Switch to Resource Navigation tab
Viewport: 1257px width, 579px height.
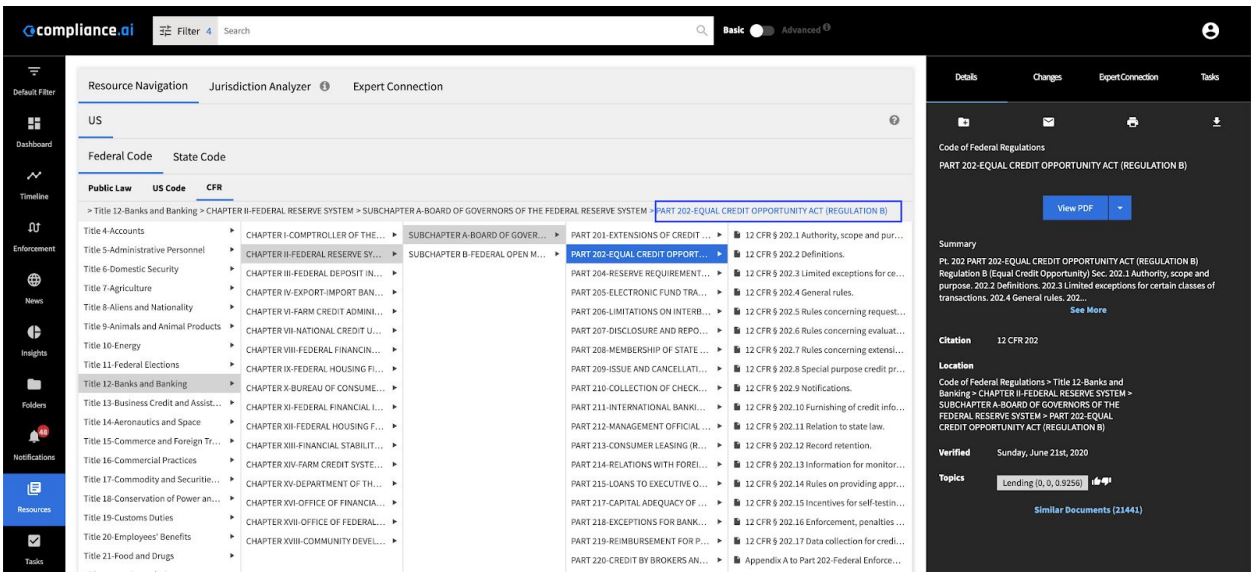pyautogui.click(x=138, y=86)
